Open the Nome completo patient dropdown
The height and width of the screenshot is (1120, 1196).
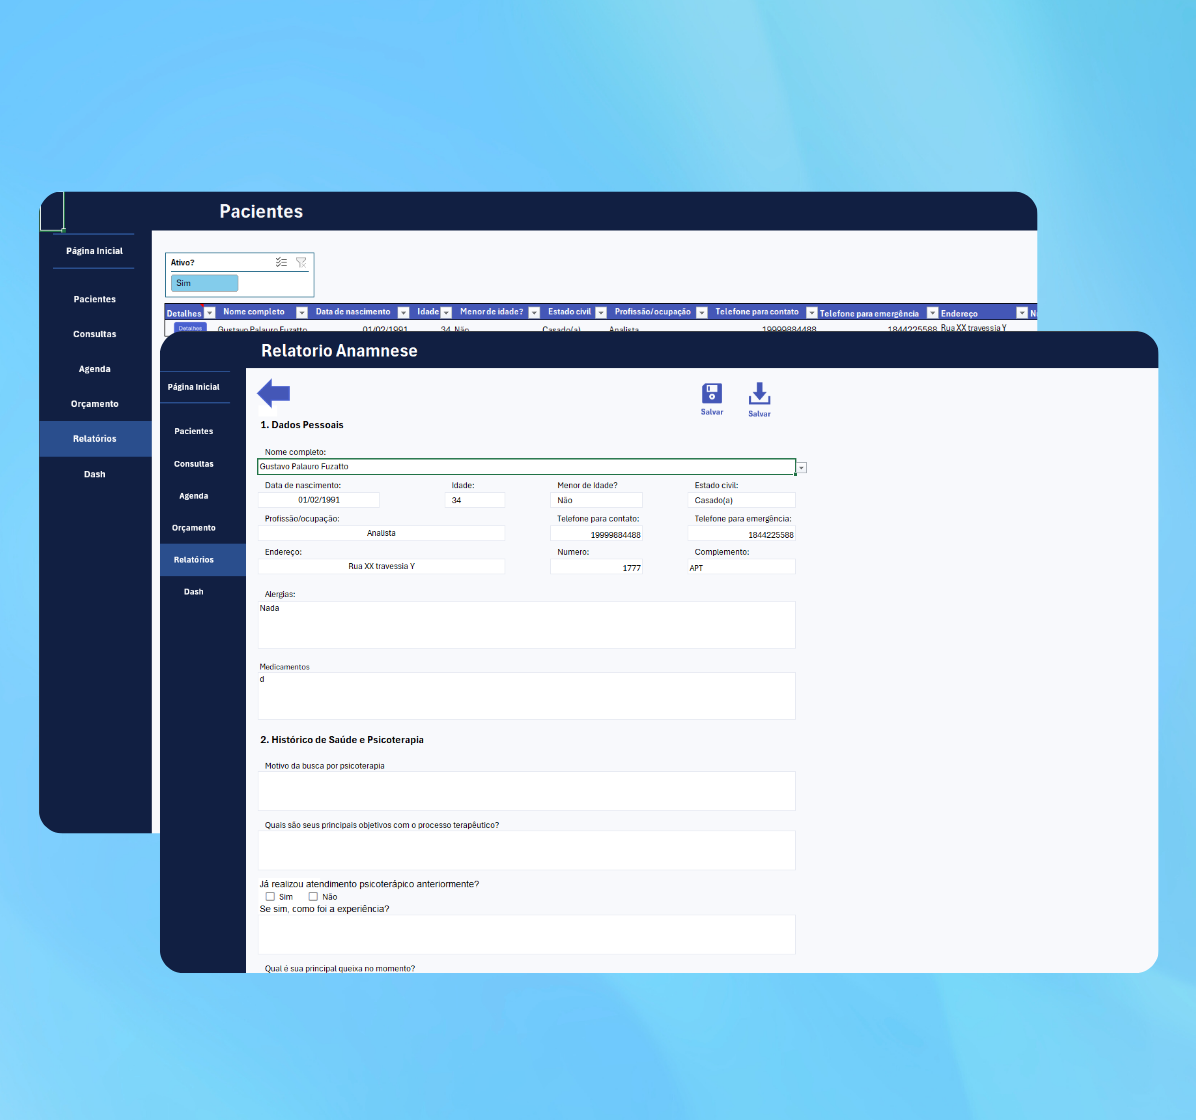pos(801,467)
